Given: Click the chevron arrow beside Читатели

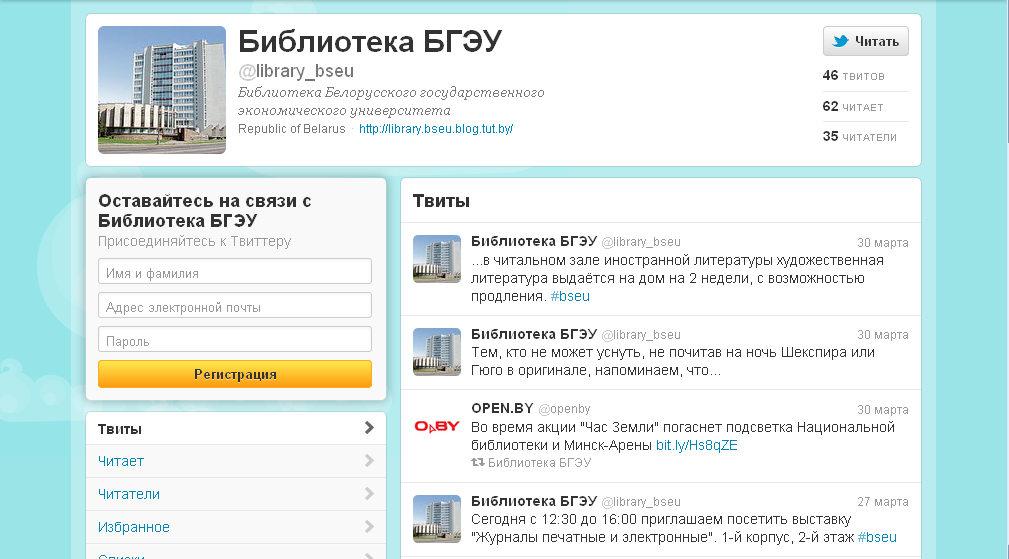Looking at the screenshot, I should click(369, 493).
